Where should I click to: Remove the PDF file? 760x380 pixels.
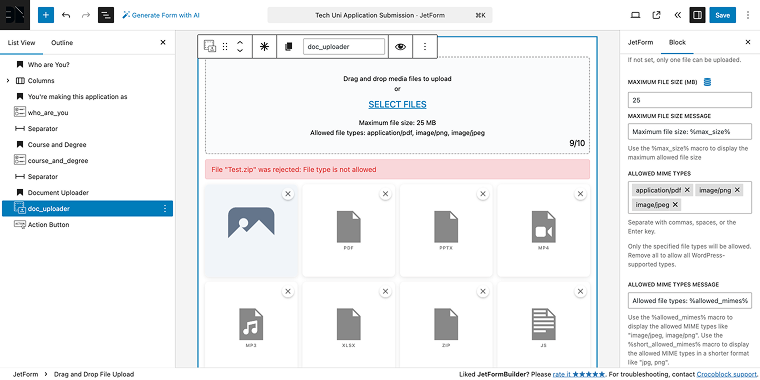tap(385, 194)
